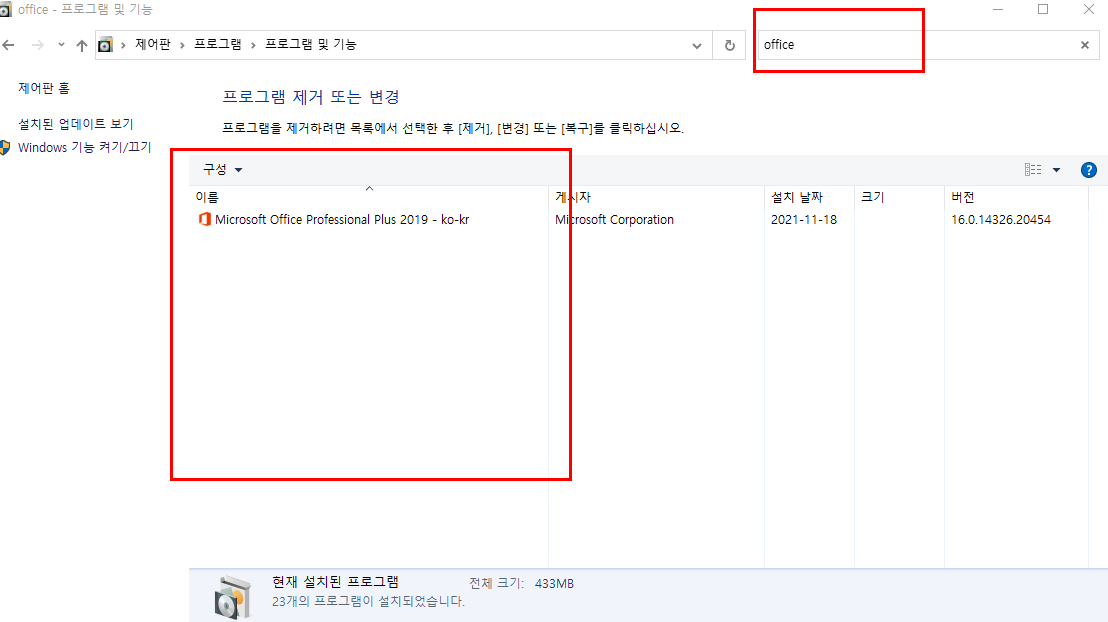
Task: Maximize the Programs and Features window
Action: pyautogui.click(x=1043, y=9)
